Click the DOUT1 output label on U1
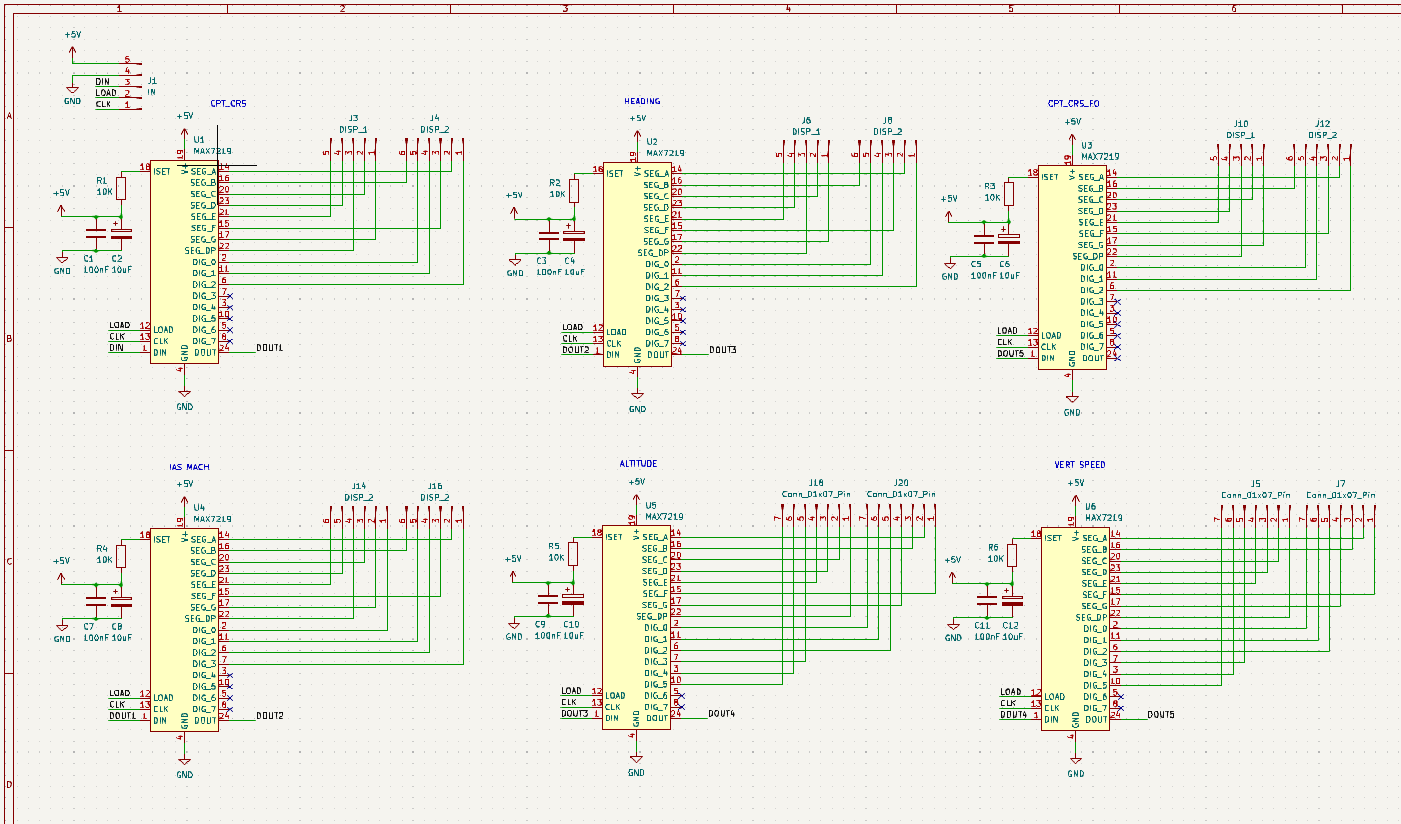The image size is (1401, 824). [270, 348]
